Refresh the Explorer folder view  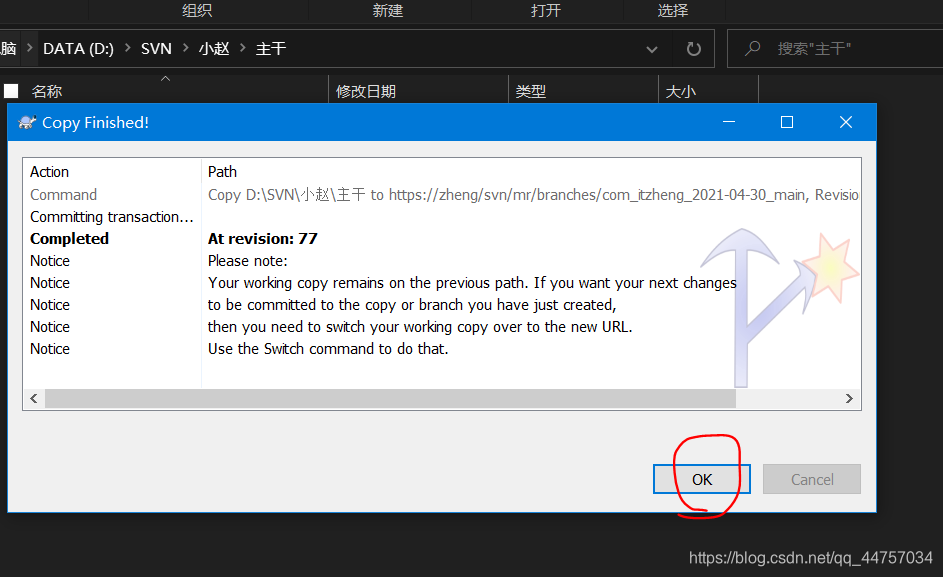(x=693, y=49)
